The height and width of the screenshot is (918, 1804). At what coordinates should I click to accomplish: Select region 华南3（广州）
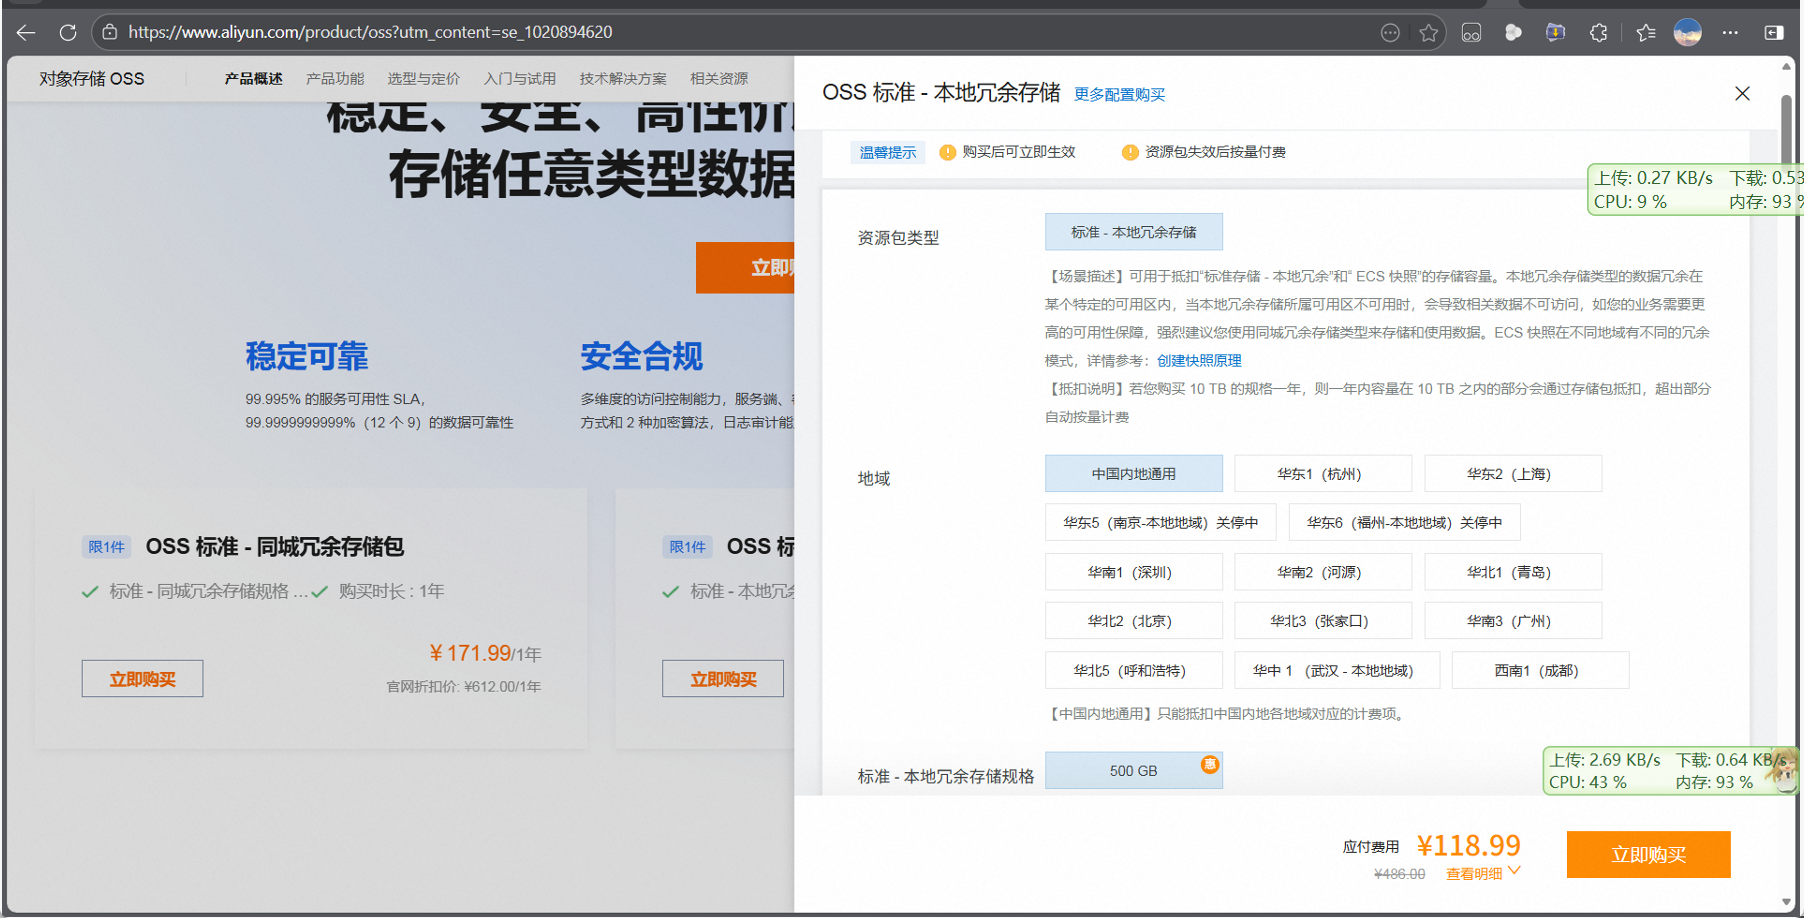[x=1513, y=621]
